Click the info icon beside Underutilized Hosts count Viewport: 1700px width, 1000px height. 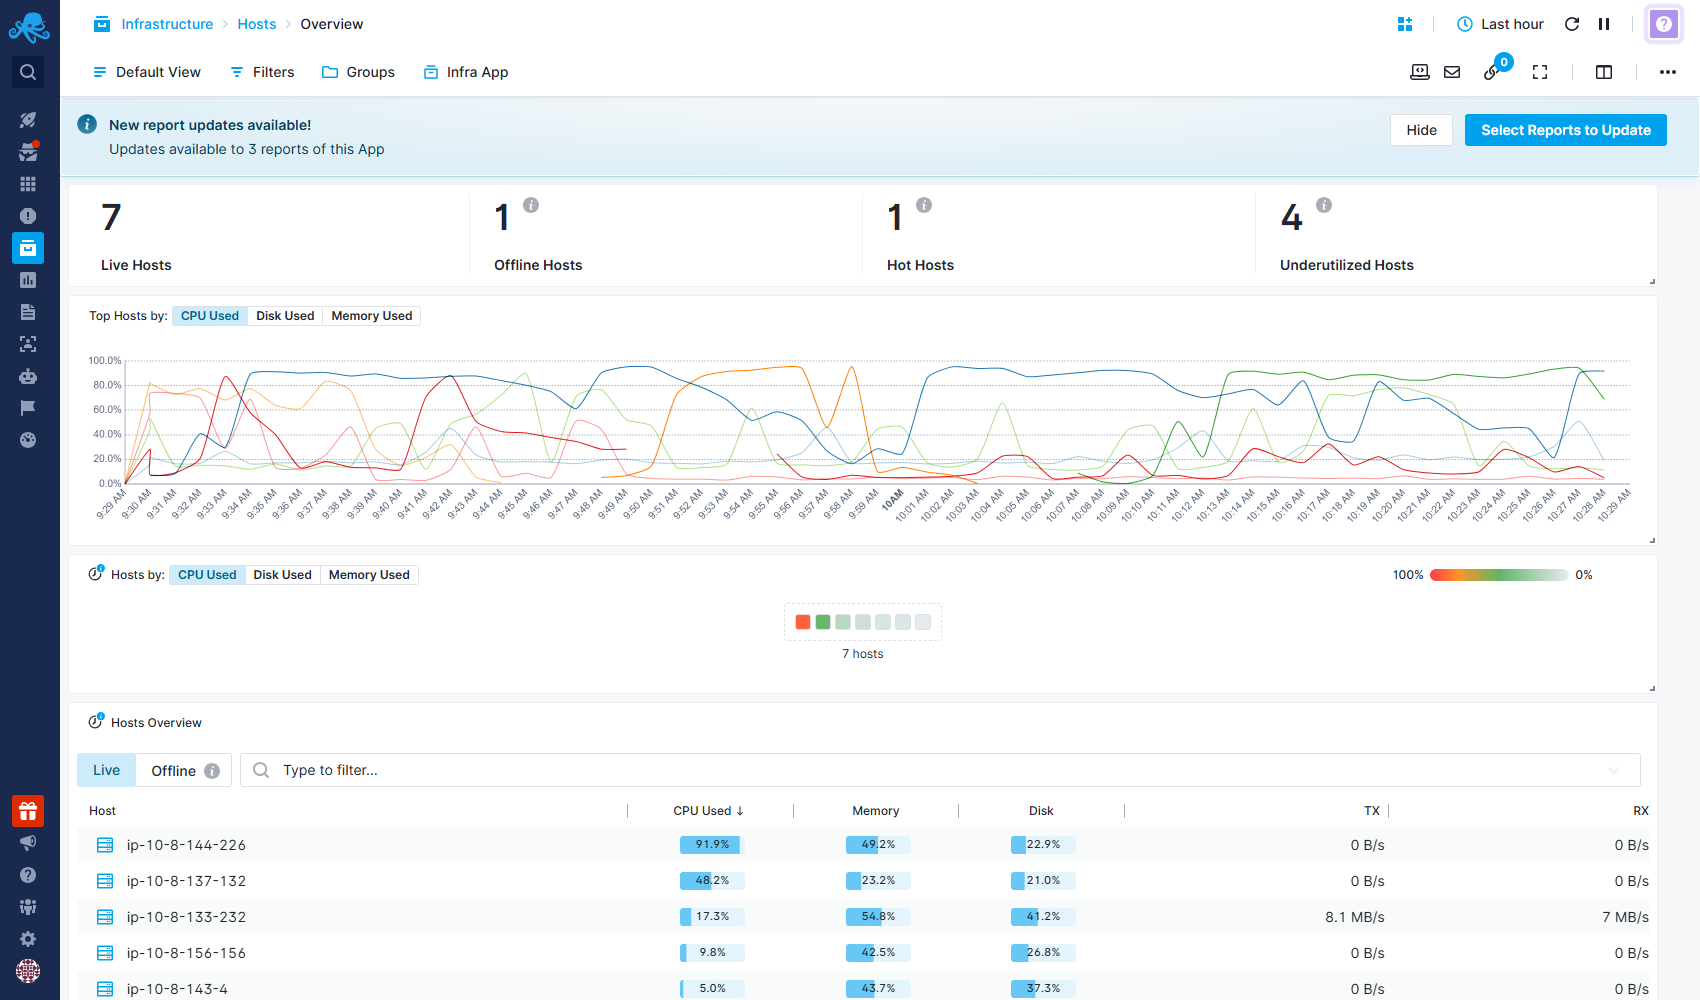pyautogui.click(x=1324, y=205)
